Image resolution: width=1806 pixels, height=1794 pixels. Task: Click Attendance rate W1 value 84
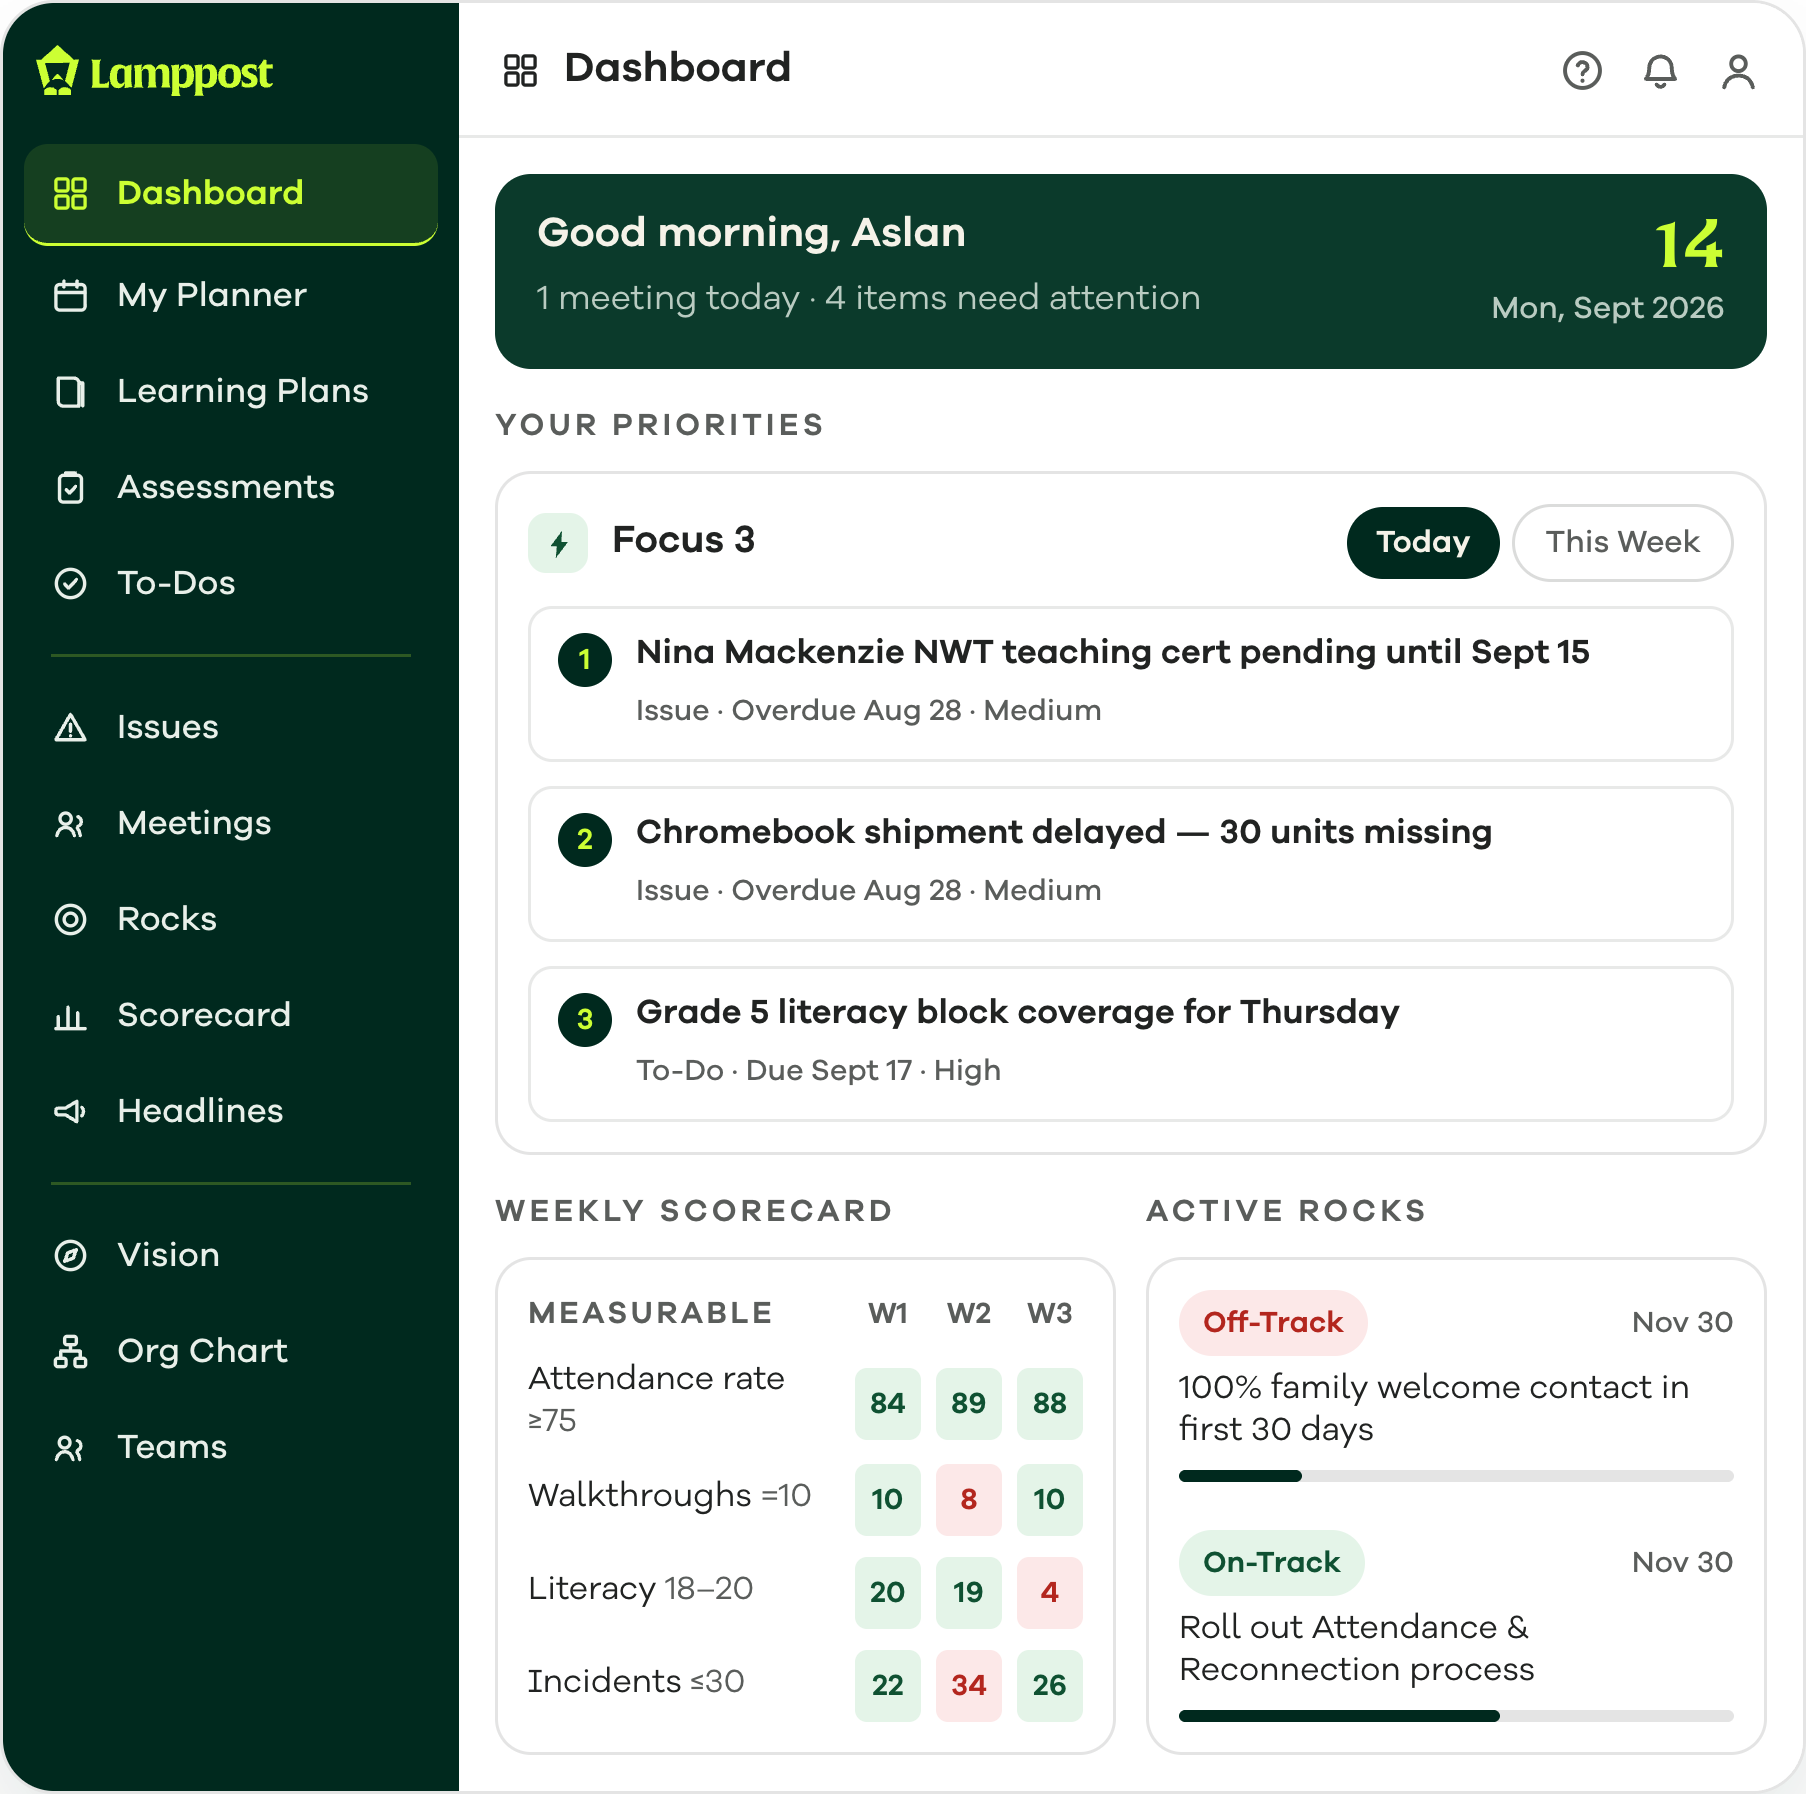coord(887,1403)
